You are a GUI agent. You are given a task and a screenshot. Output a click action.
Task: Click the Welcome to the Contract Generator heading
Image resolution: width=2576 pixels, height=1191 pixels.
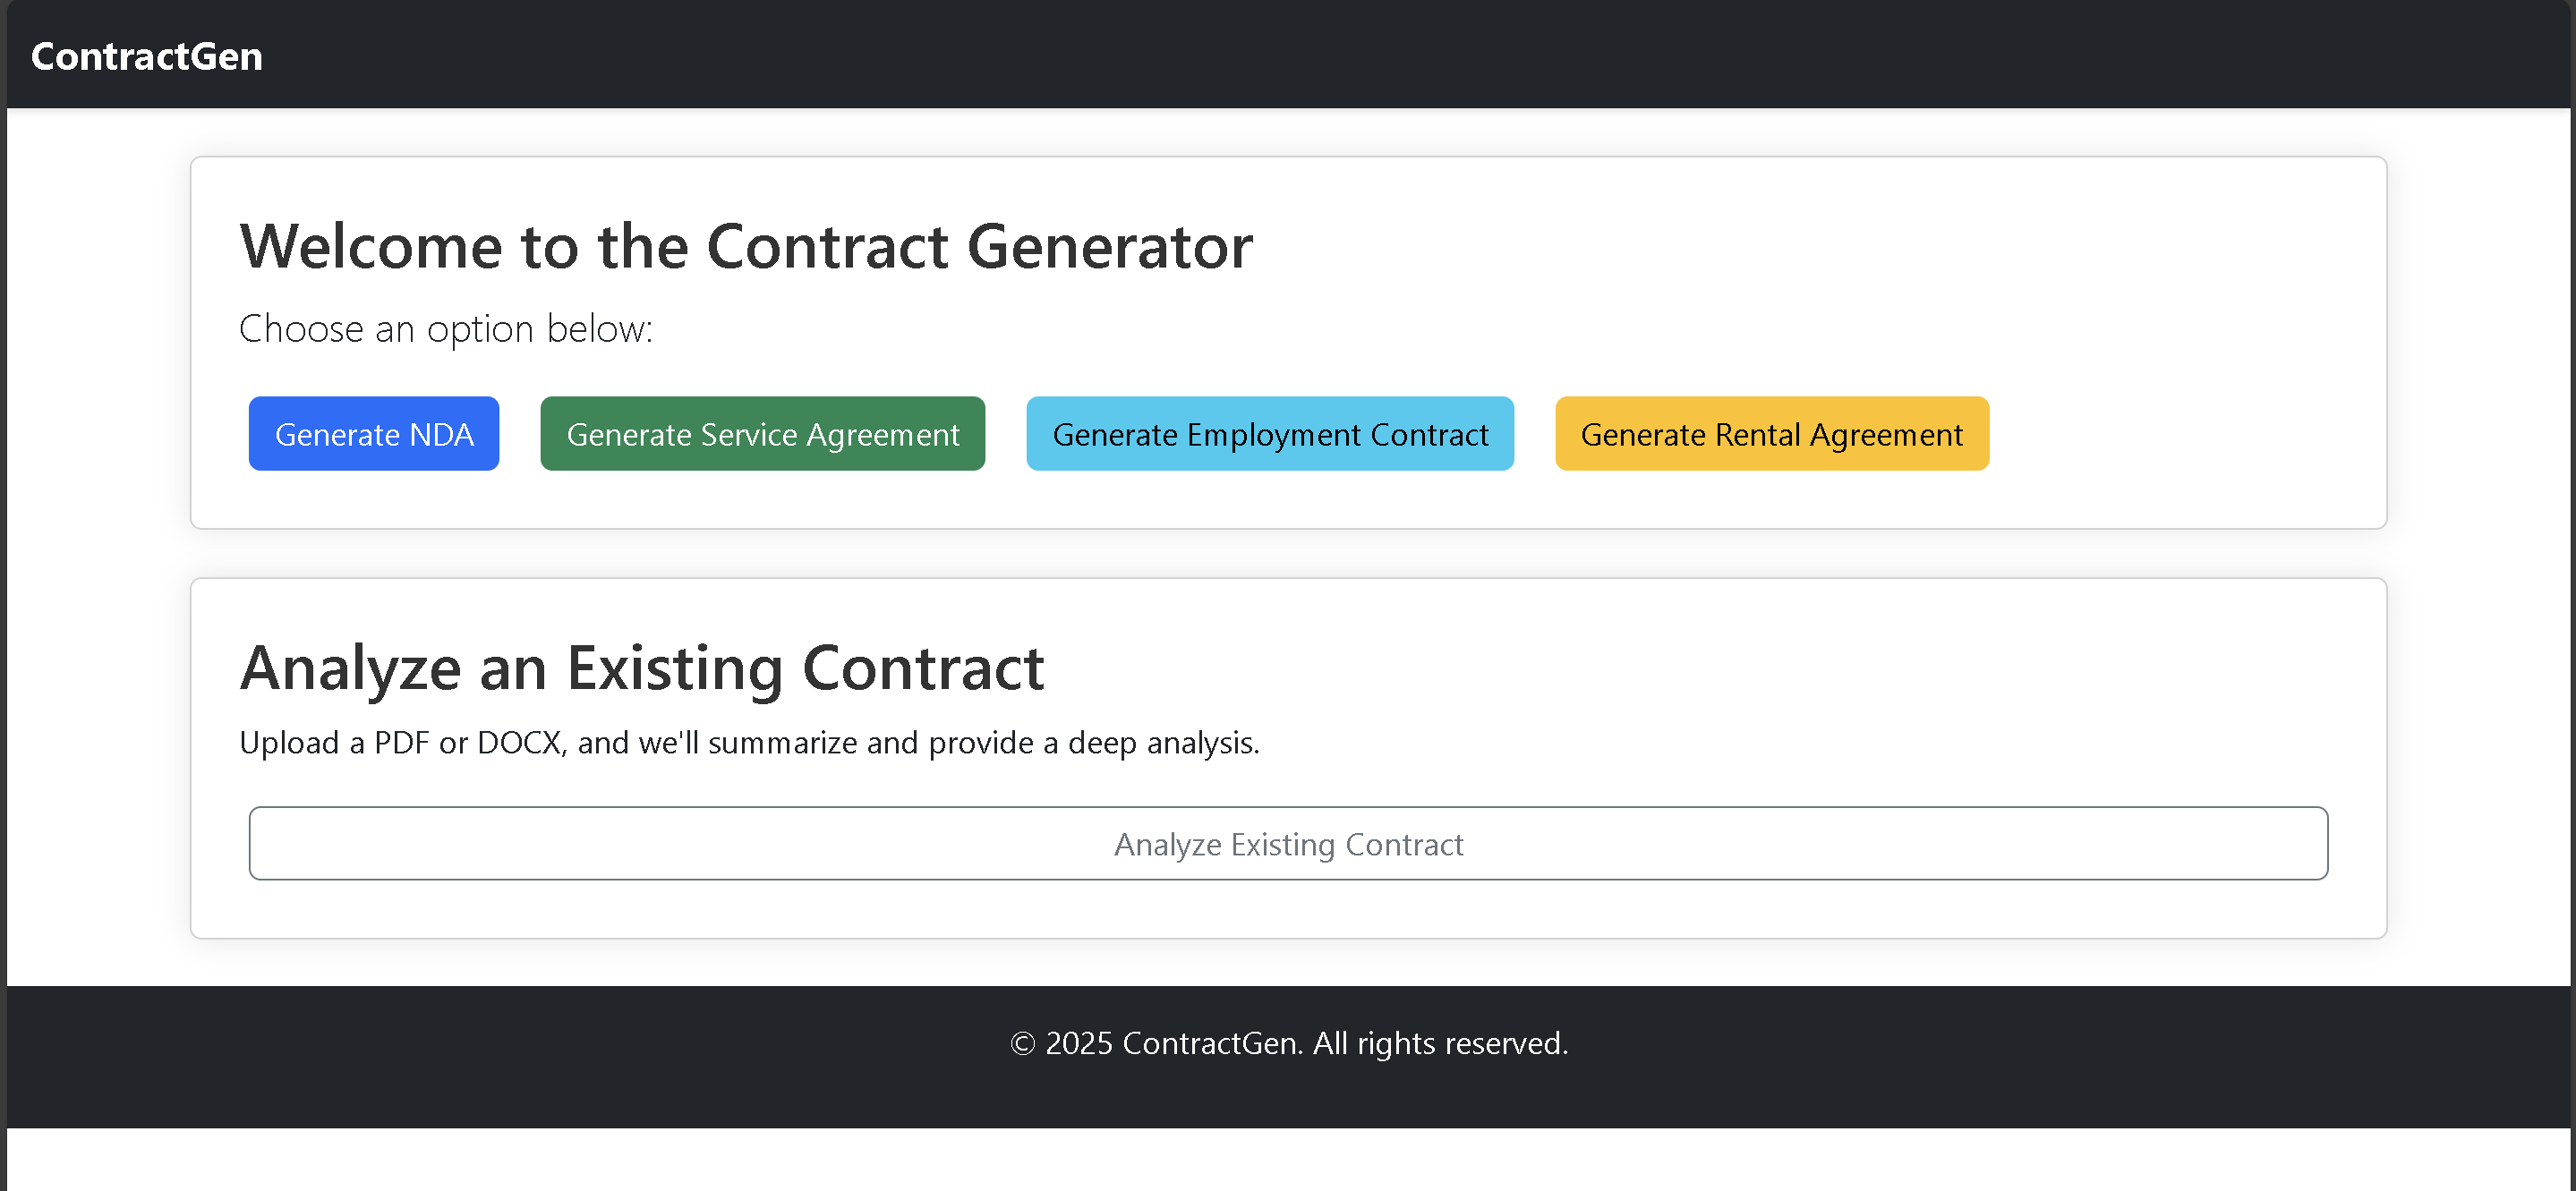(x=746, y=246)
